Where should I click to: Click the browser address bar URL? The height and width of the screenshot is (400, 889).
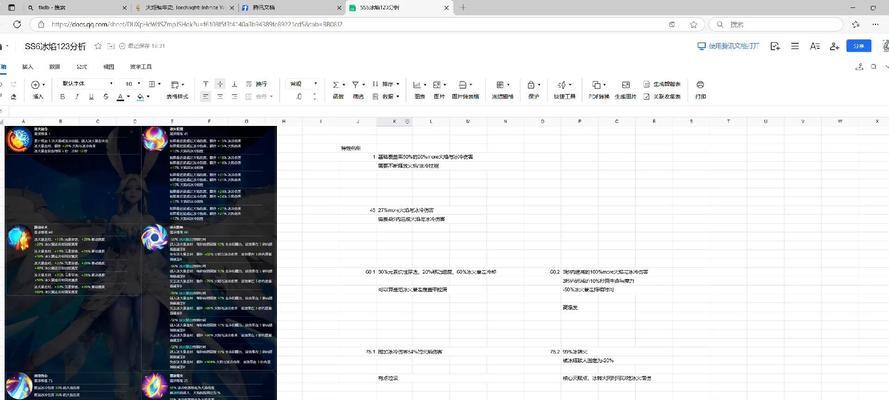196,25
